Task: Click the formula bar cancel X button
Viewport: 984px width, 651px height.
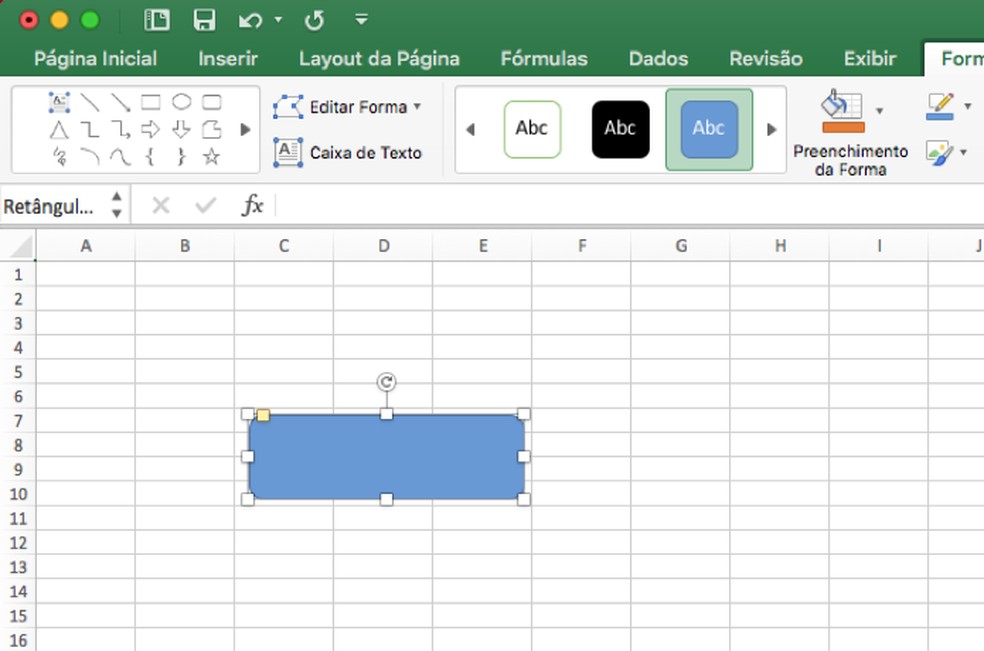Action: click(161, 205)
